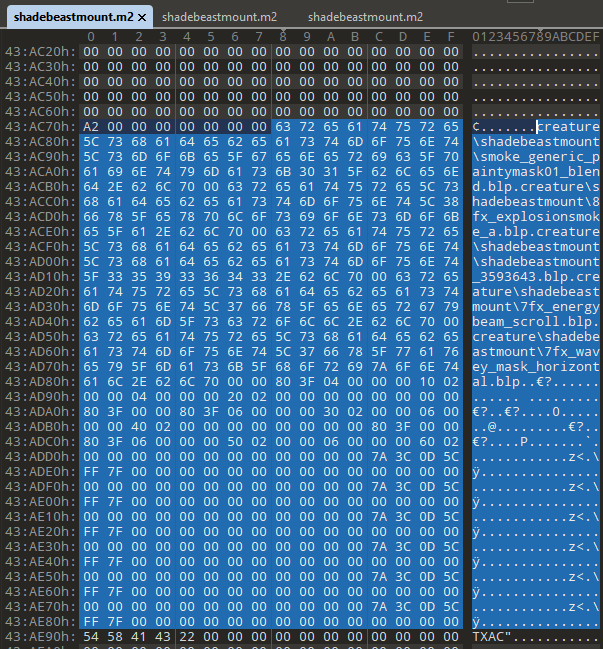Viewport: 603px width, 649px height.
Task: Click ASCII text 'fx_explosionsmok'
Action: pyautogui.click(x=536, y=217)
